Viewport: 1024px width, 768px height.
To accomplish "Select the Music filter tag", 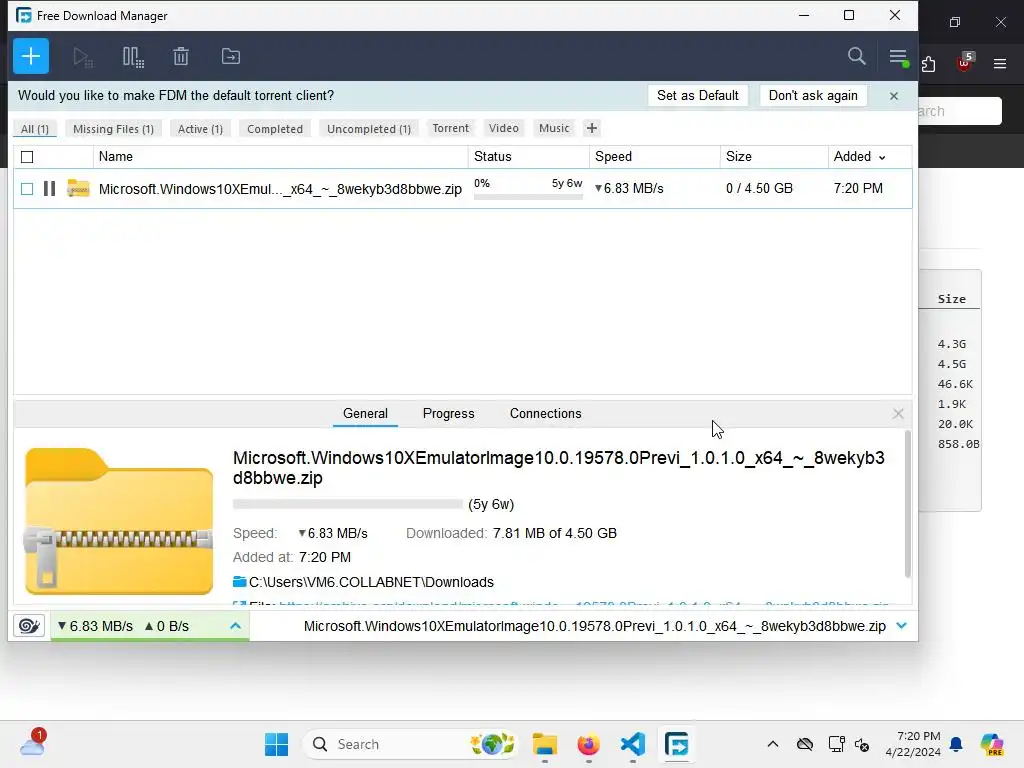I will coord(554,128).
